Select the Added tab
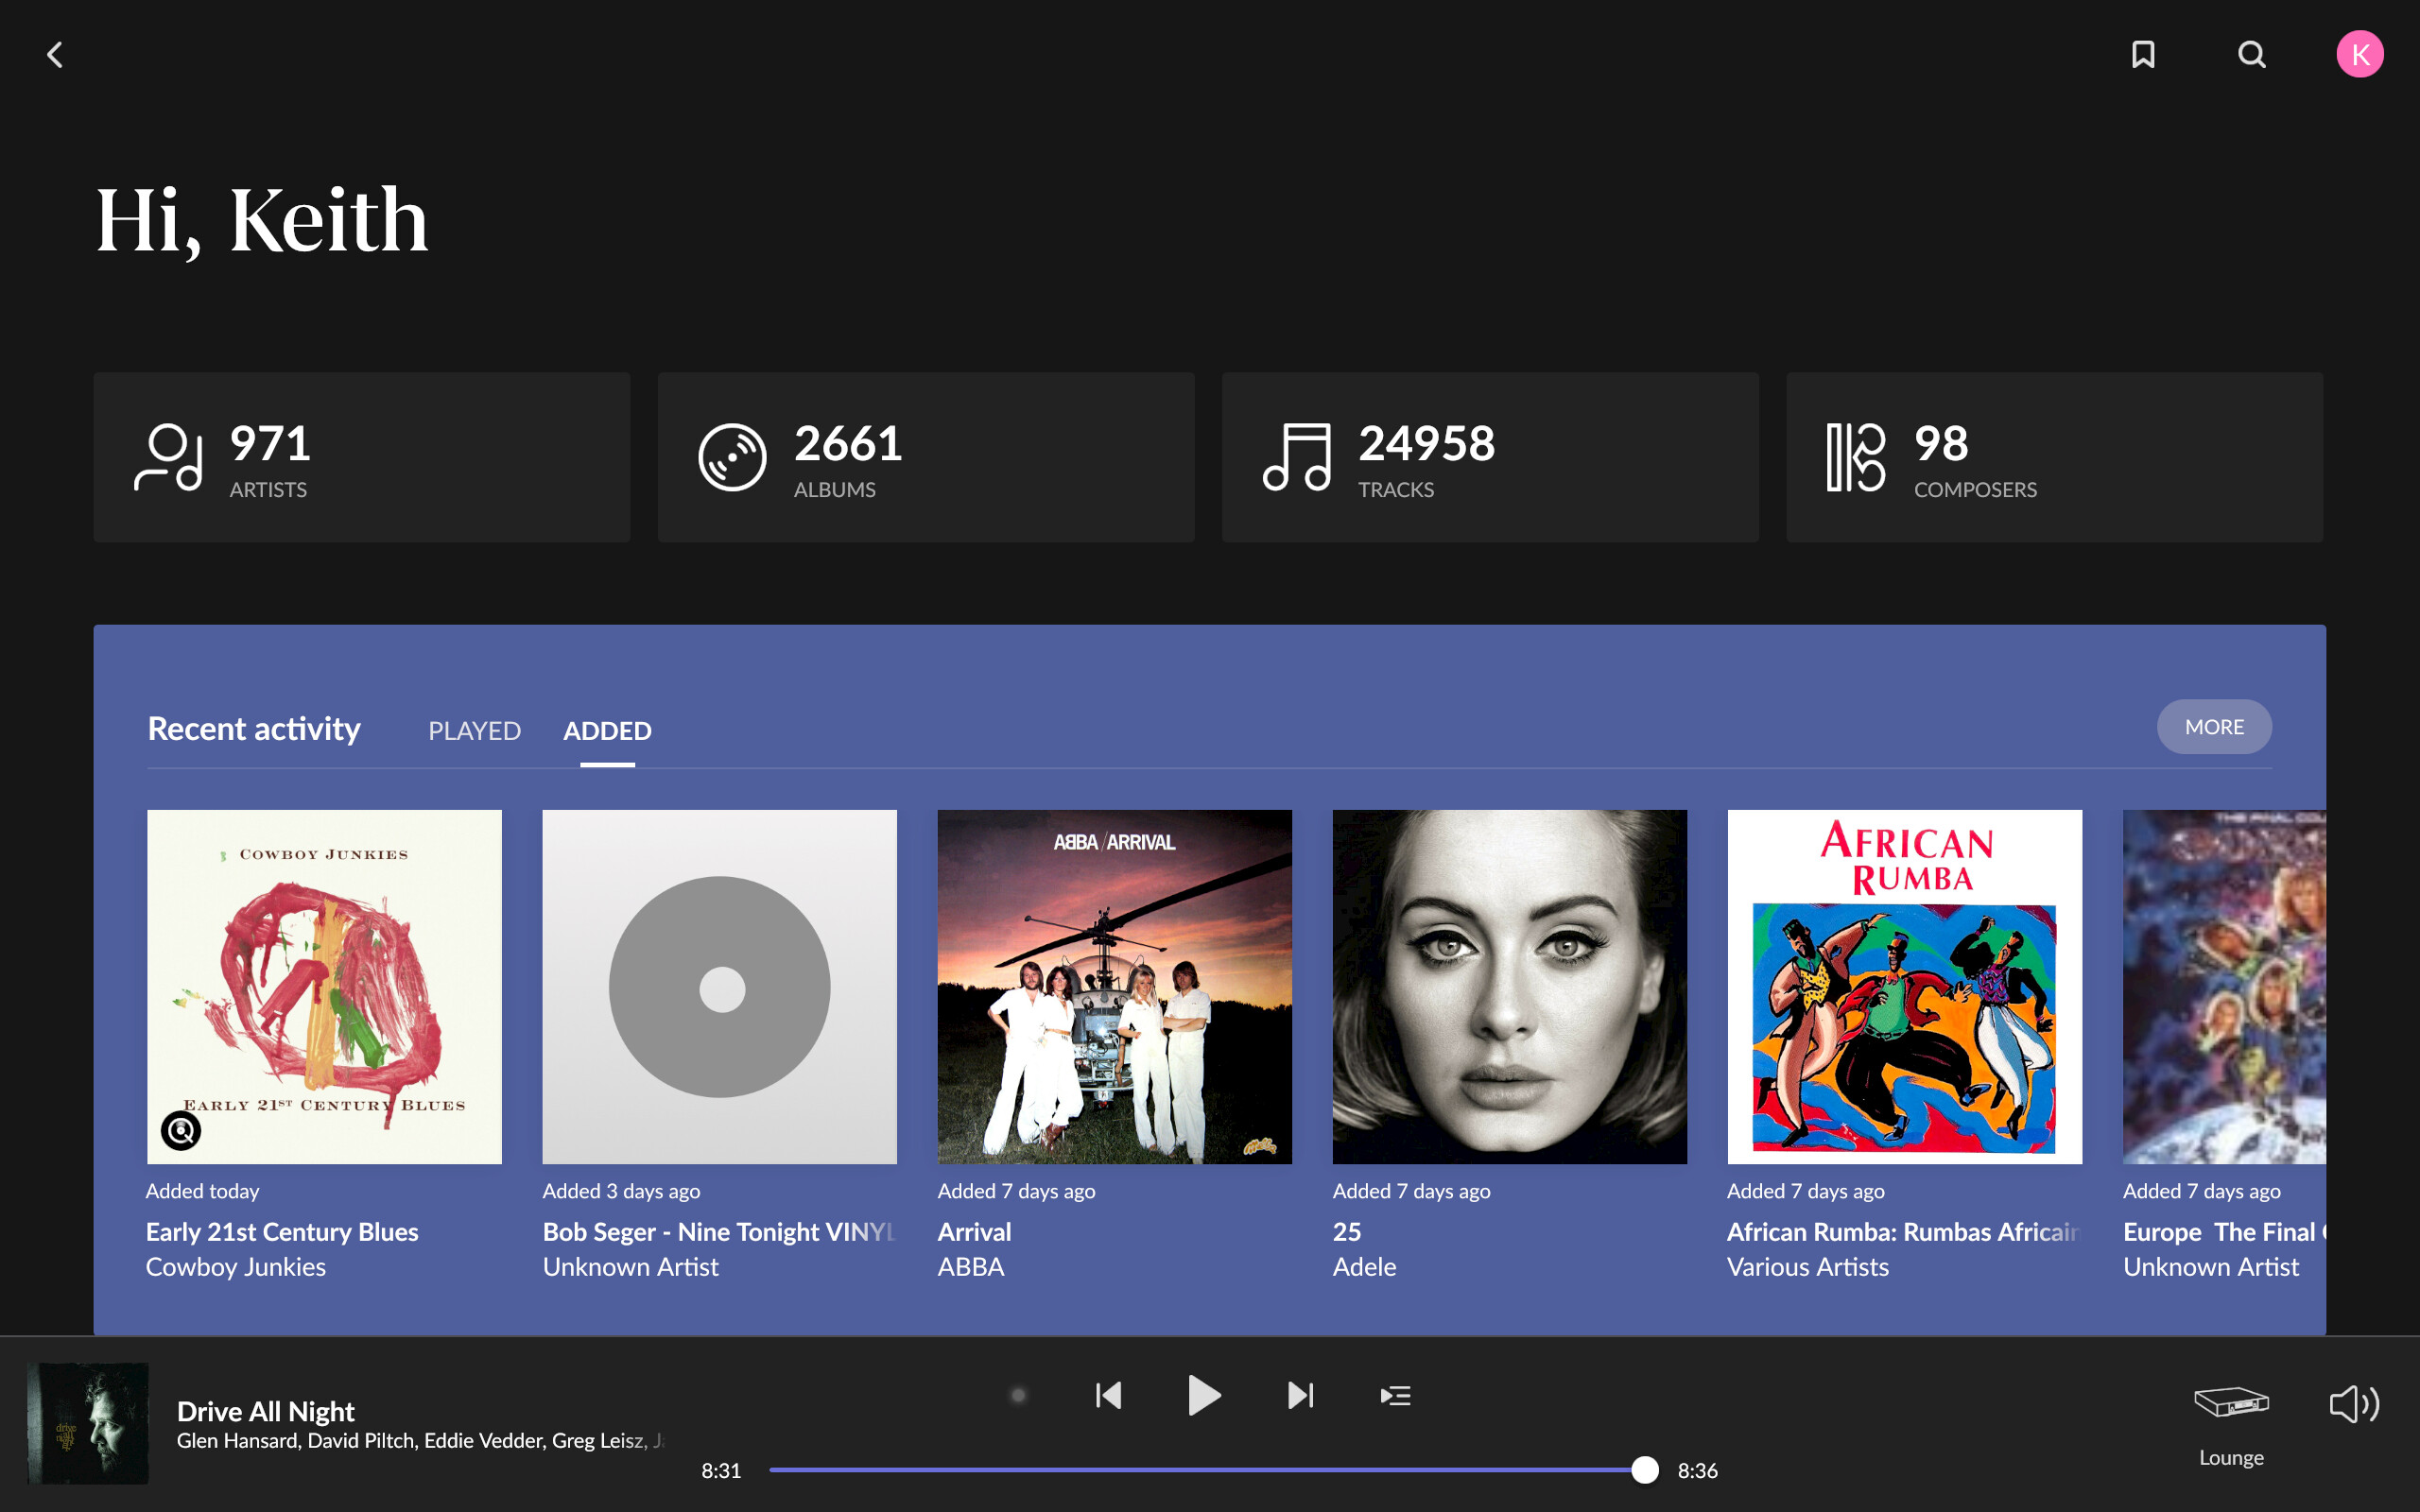The height and width of the screenshot is (1512, 2420). [607, 730]
